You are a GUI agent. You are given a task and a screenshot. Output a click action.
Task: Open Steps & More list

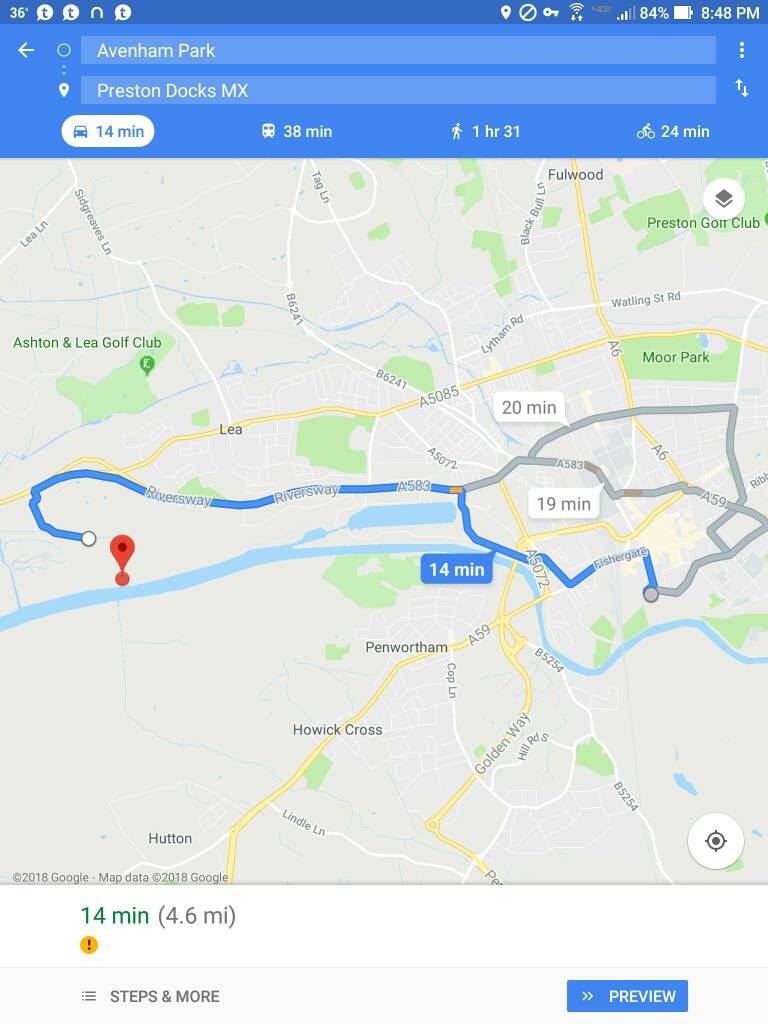tap(150, 996)
